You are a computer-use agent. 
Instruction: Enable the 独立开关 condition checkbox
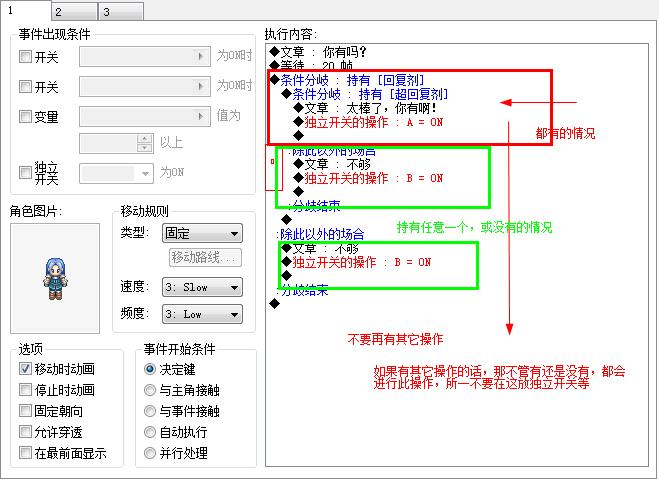25,172
